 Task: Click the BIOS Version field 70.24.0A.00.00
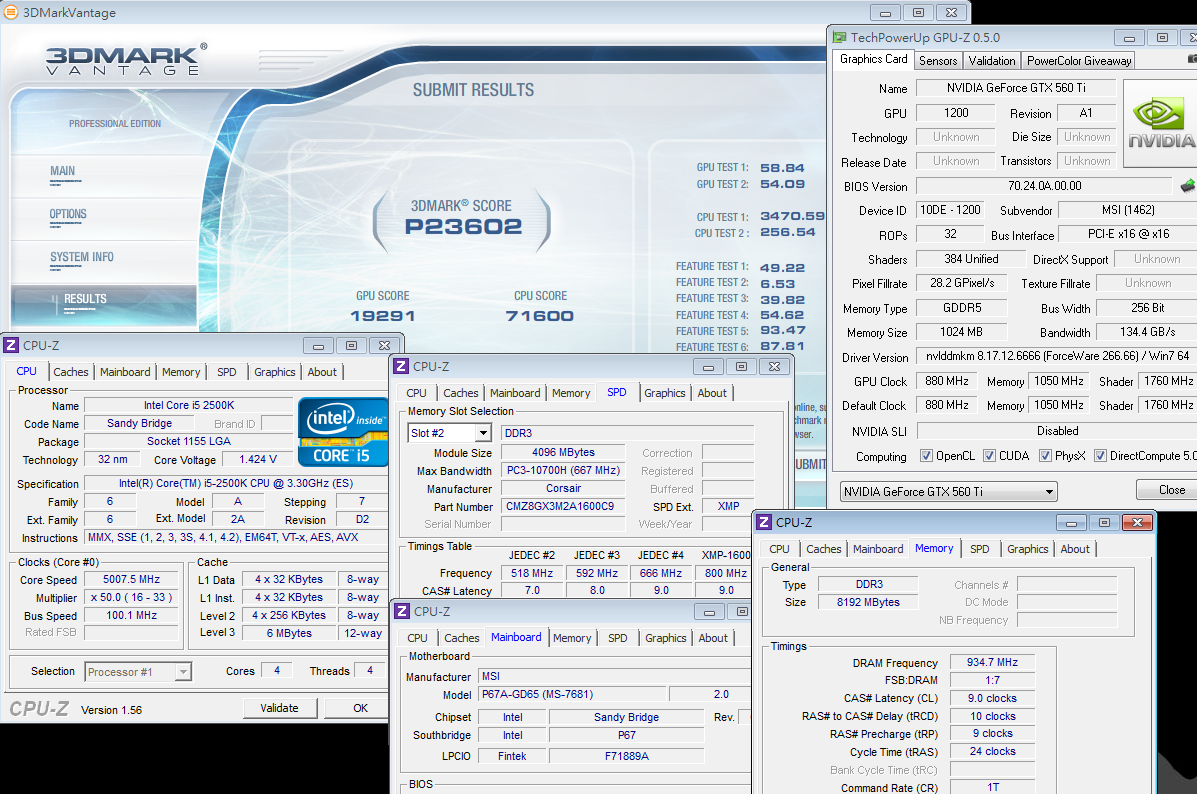click(1044, 186)
